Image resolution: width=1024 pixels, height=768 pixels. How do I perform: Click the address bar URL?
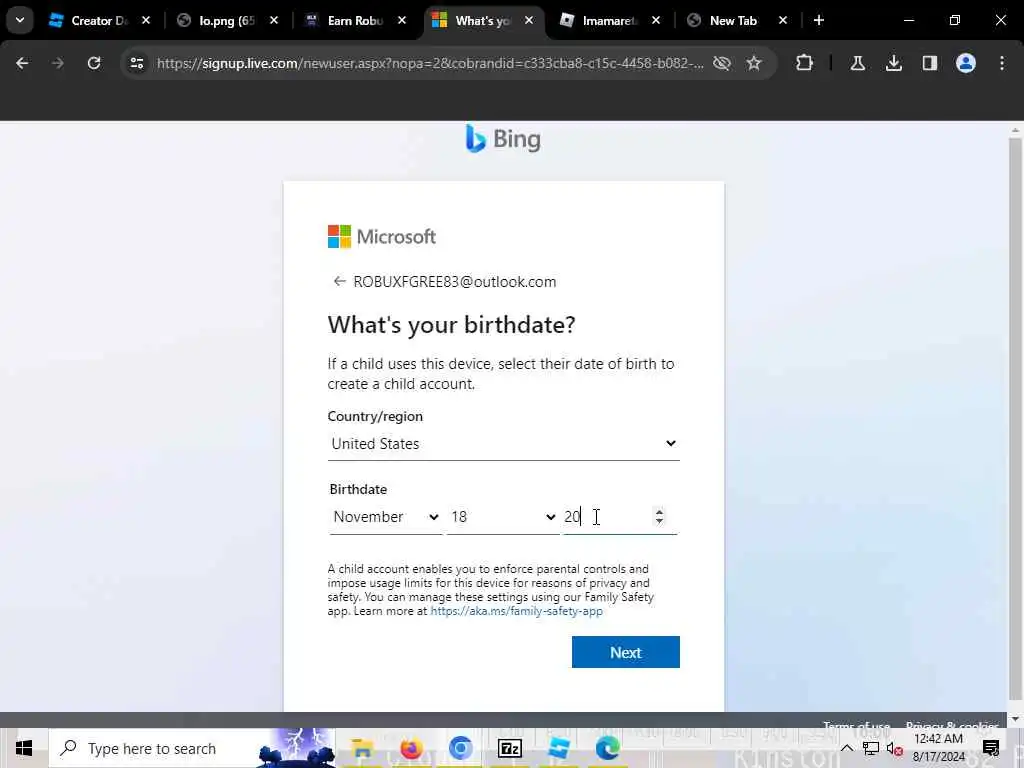click(430, 63)
